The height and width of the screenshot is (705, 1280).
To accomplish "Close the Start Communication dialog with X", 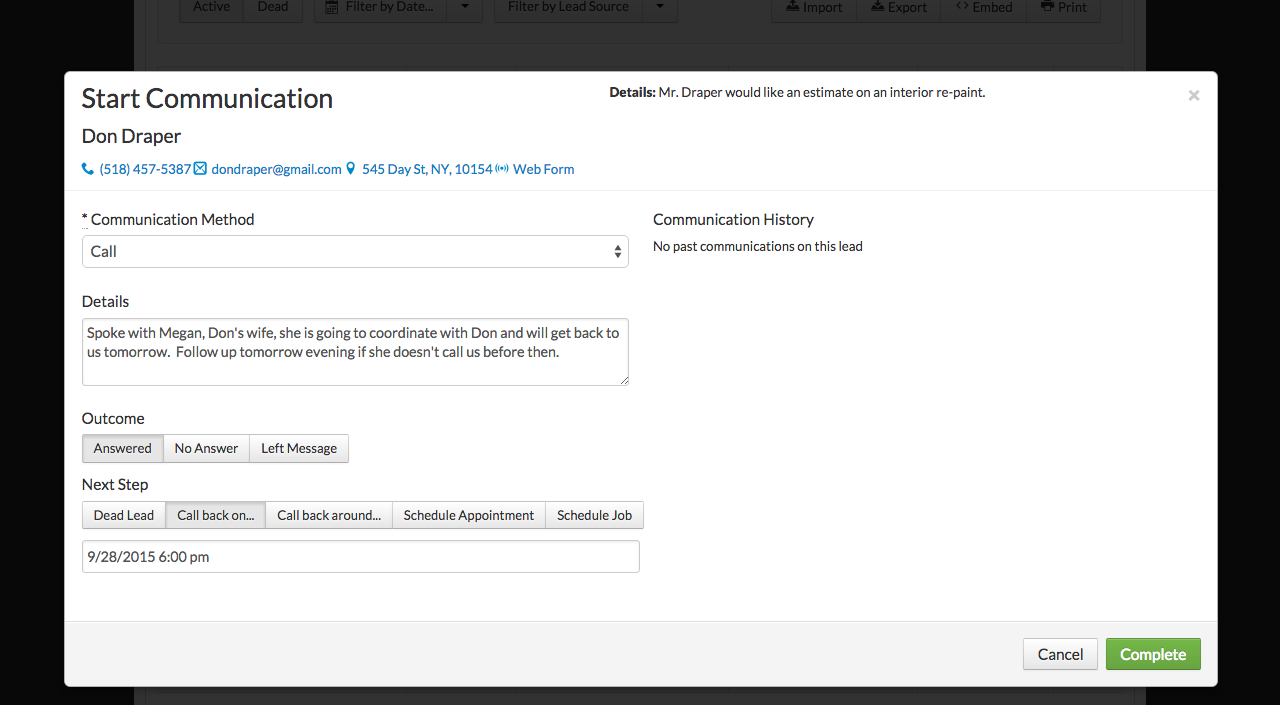I will pyautogui.click(x=1193, y=96).
